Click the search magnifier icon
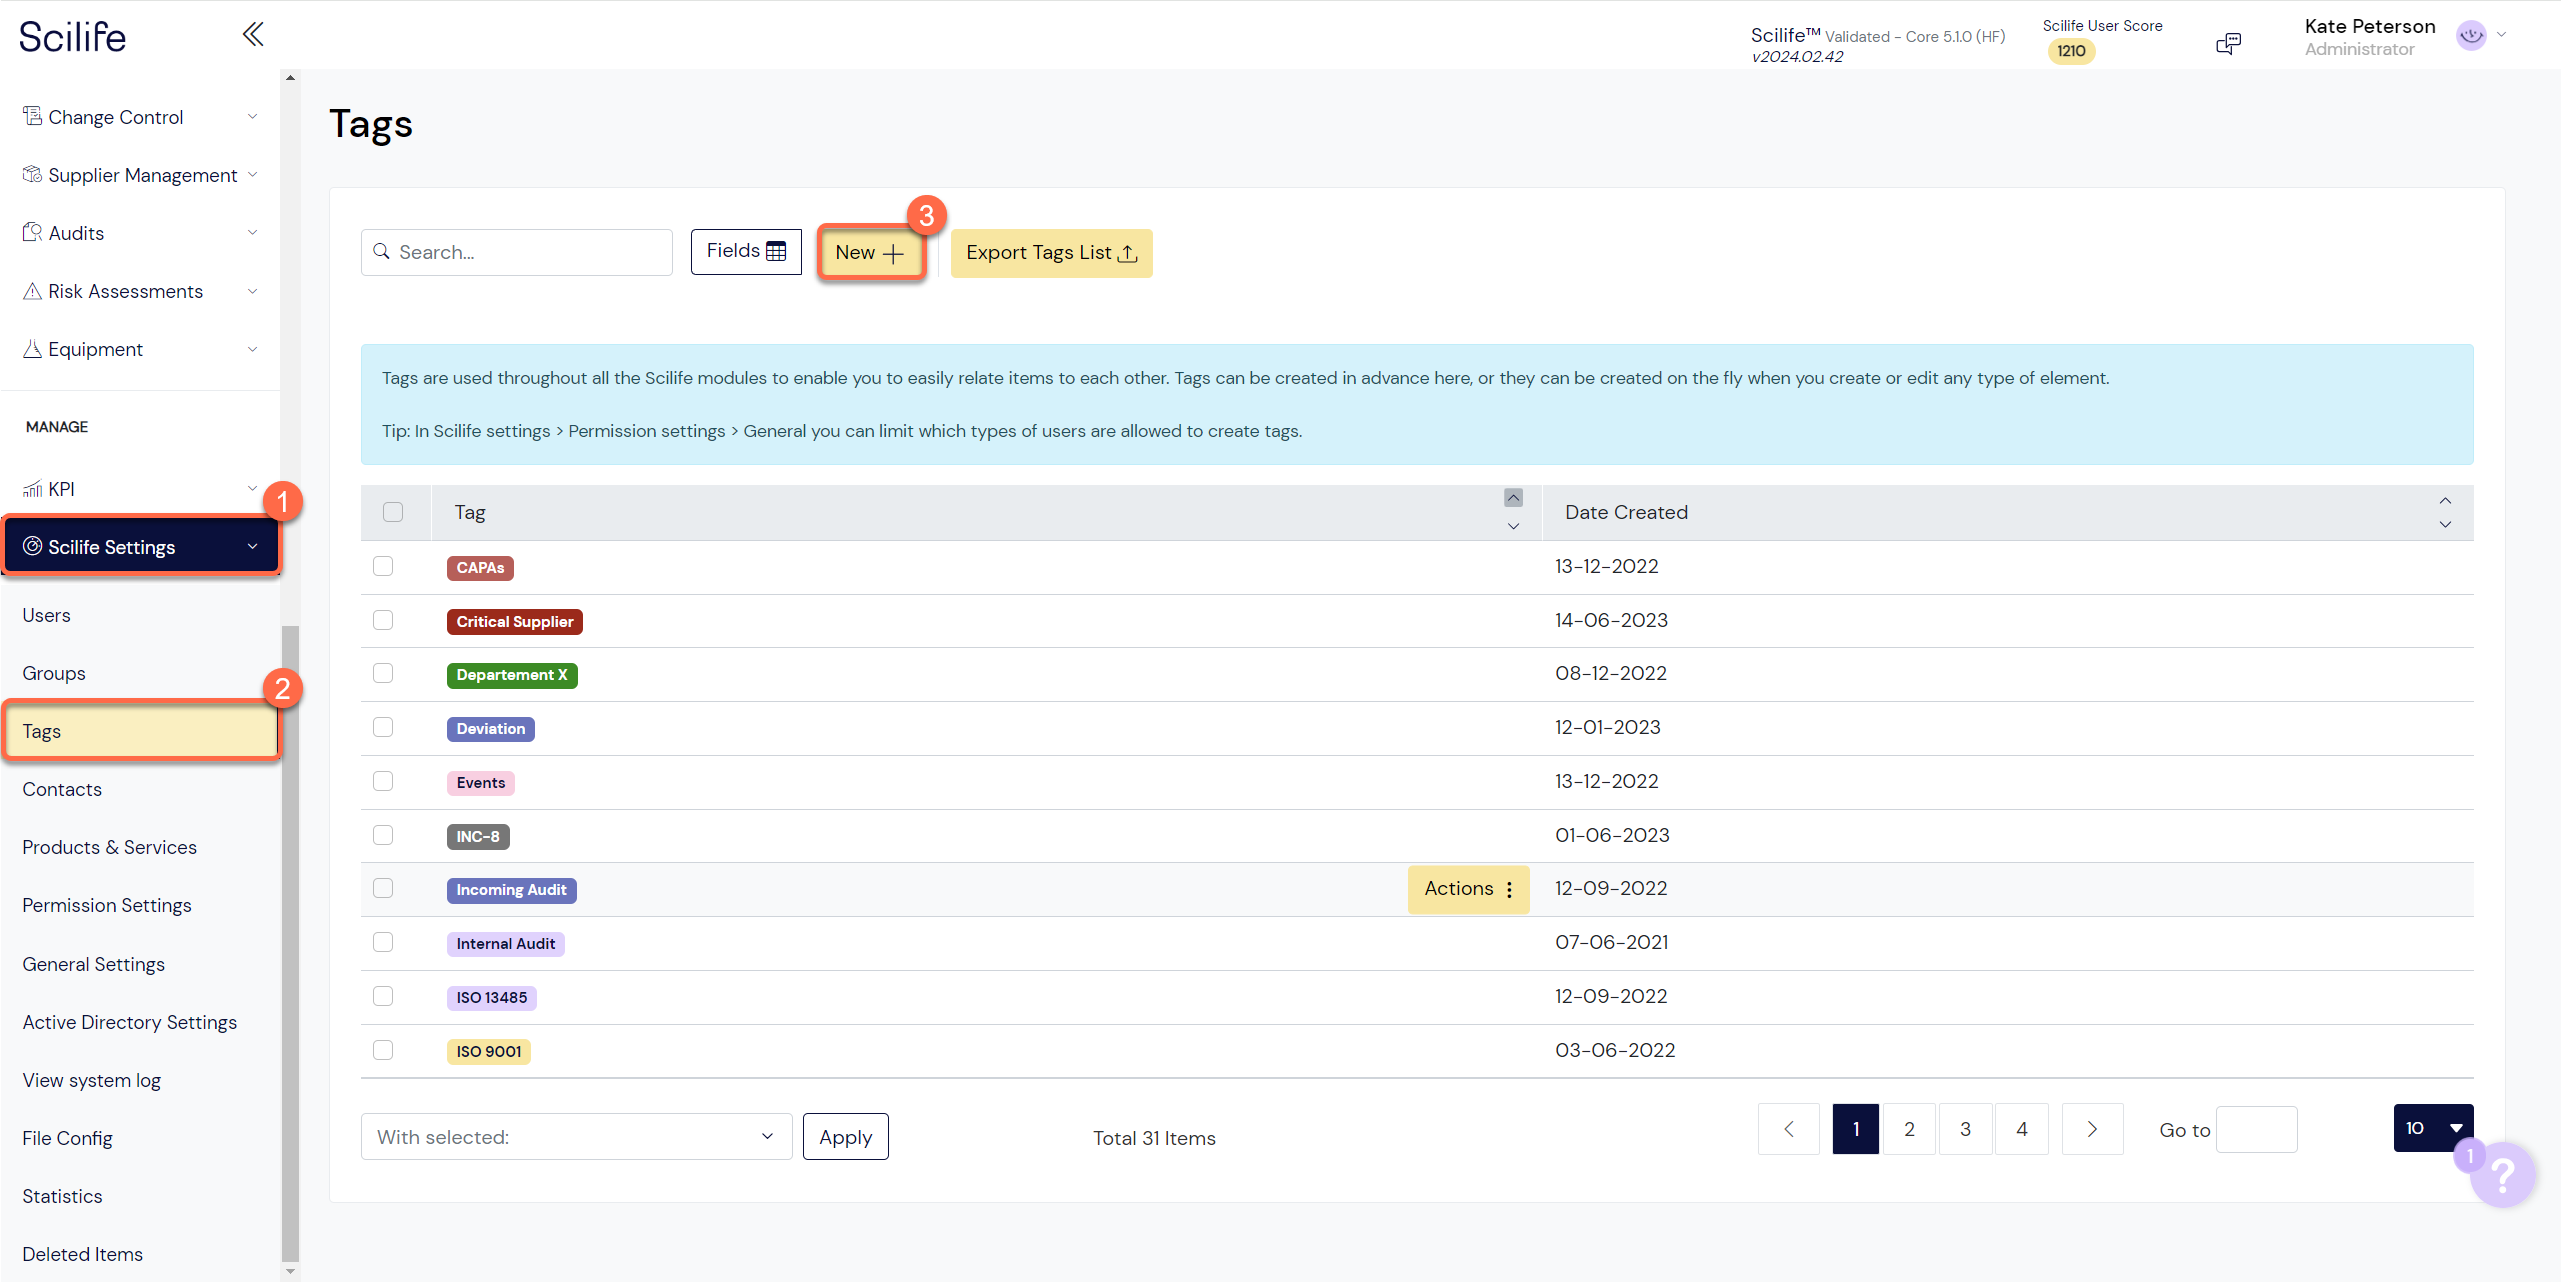The width and height of the screenshot is (2561, 1282). [x=381, y=251]
